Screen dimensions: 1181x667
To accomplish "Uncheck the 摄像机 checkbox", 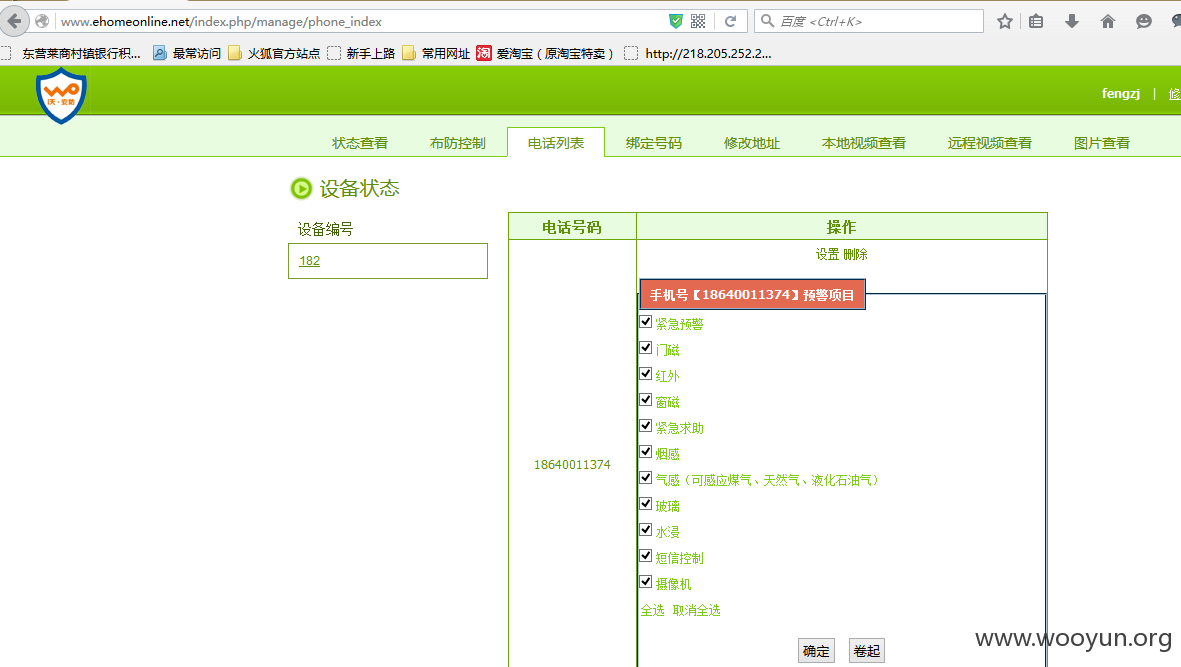I will pos(645,581).
